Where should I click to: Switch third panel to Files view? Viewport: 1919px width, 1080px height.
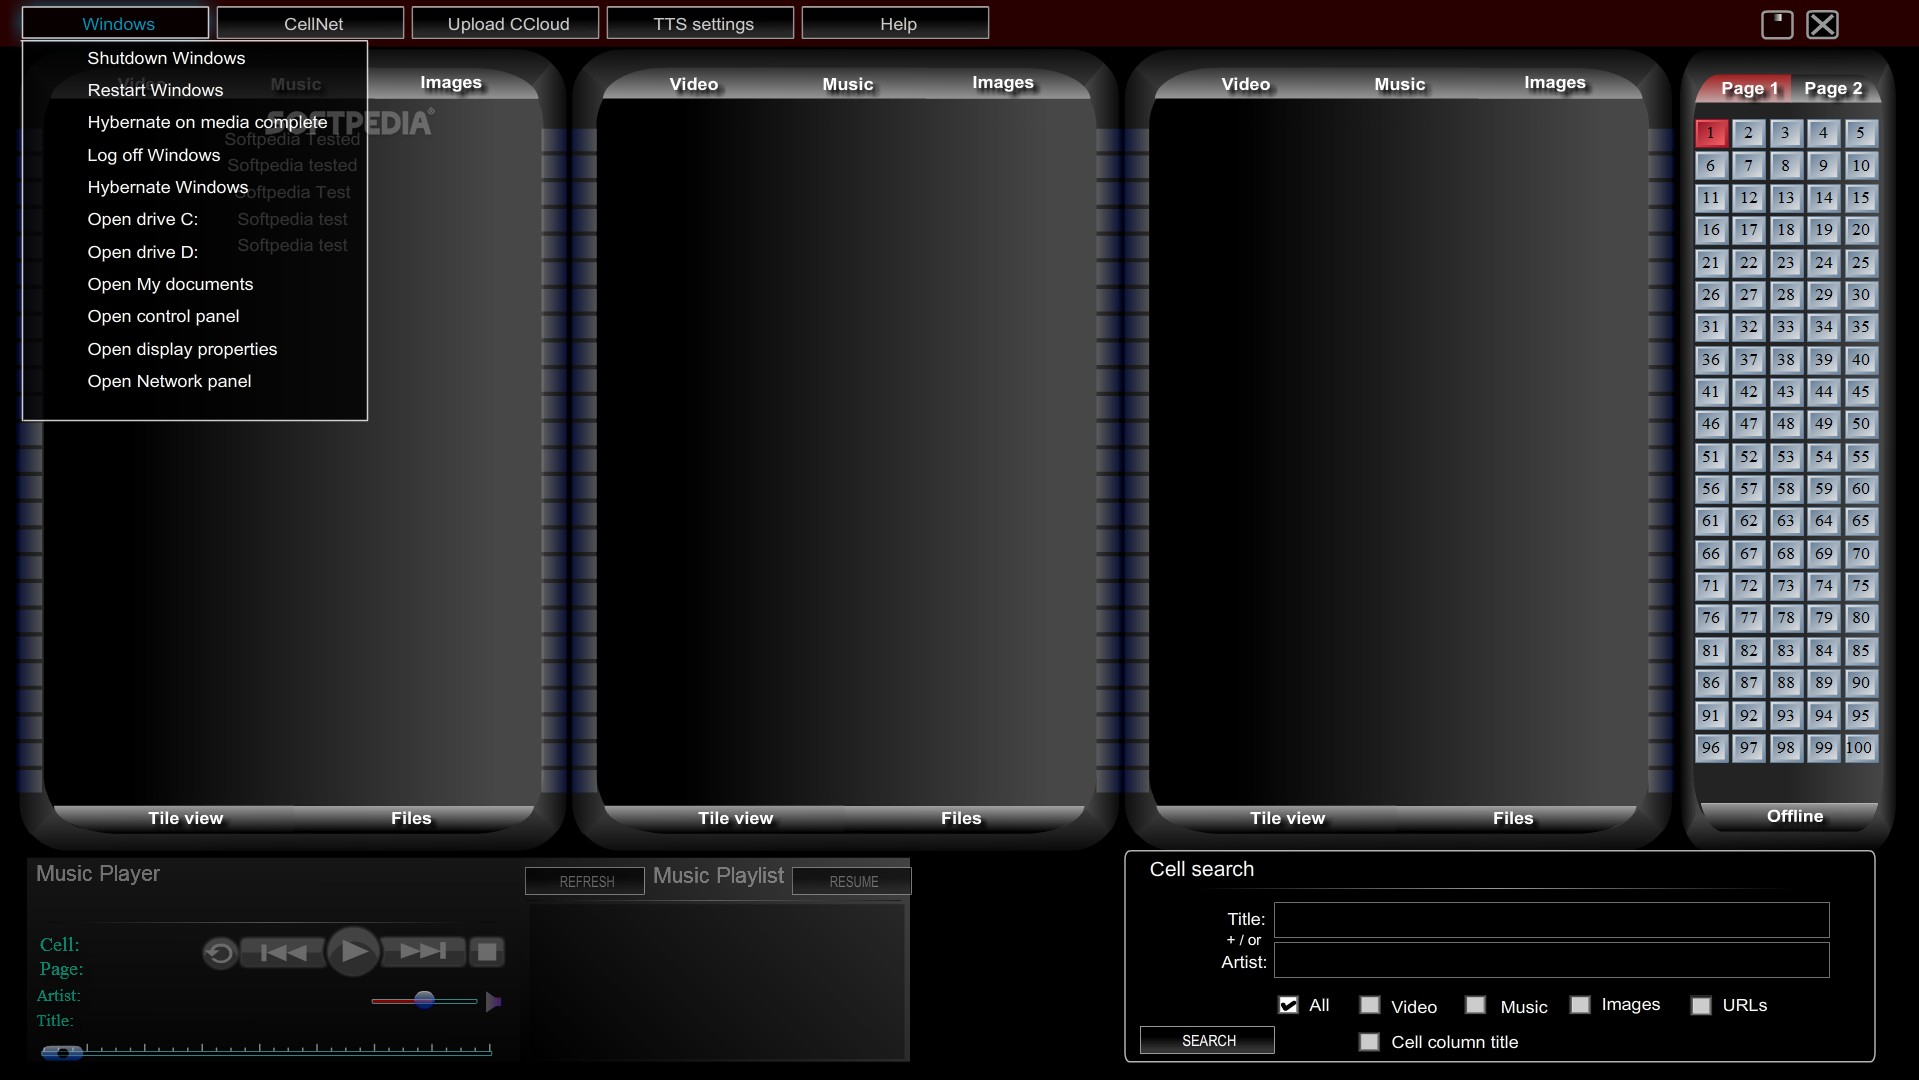1512,818
